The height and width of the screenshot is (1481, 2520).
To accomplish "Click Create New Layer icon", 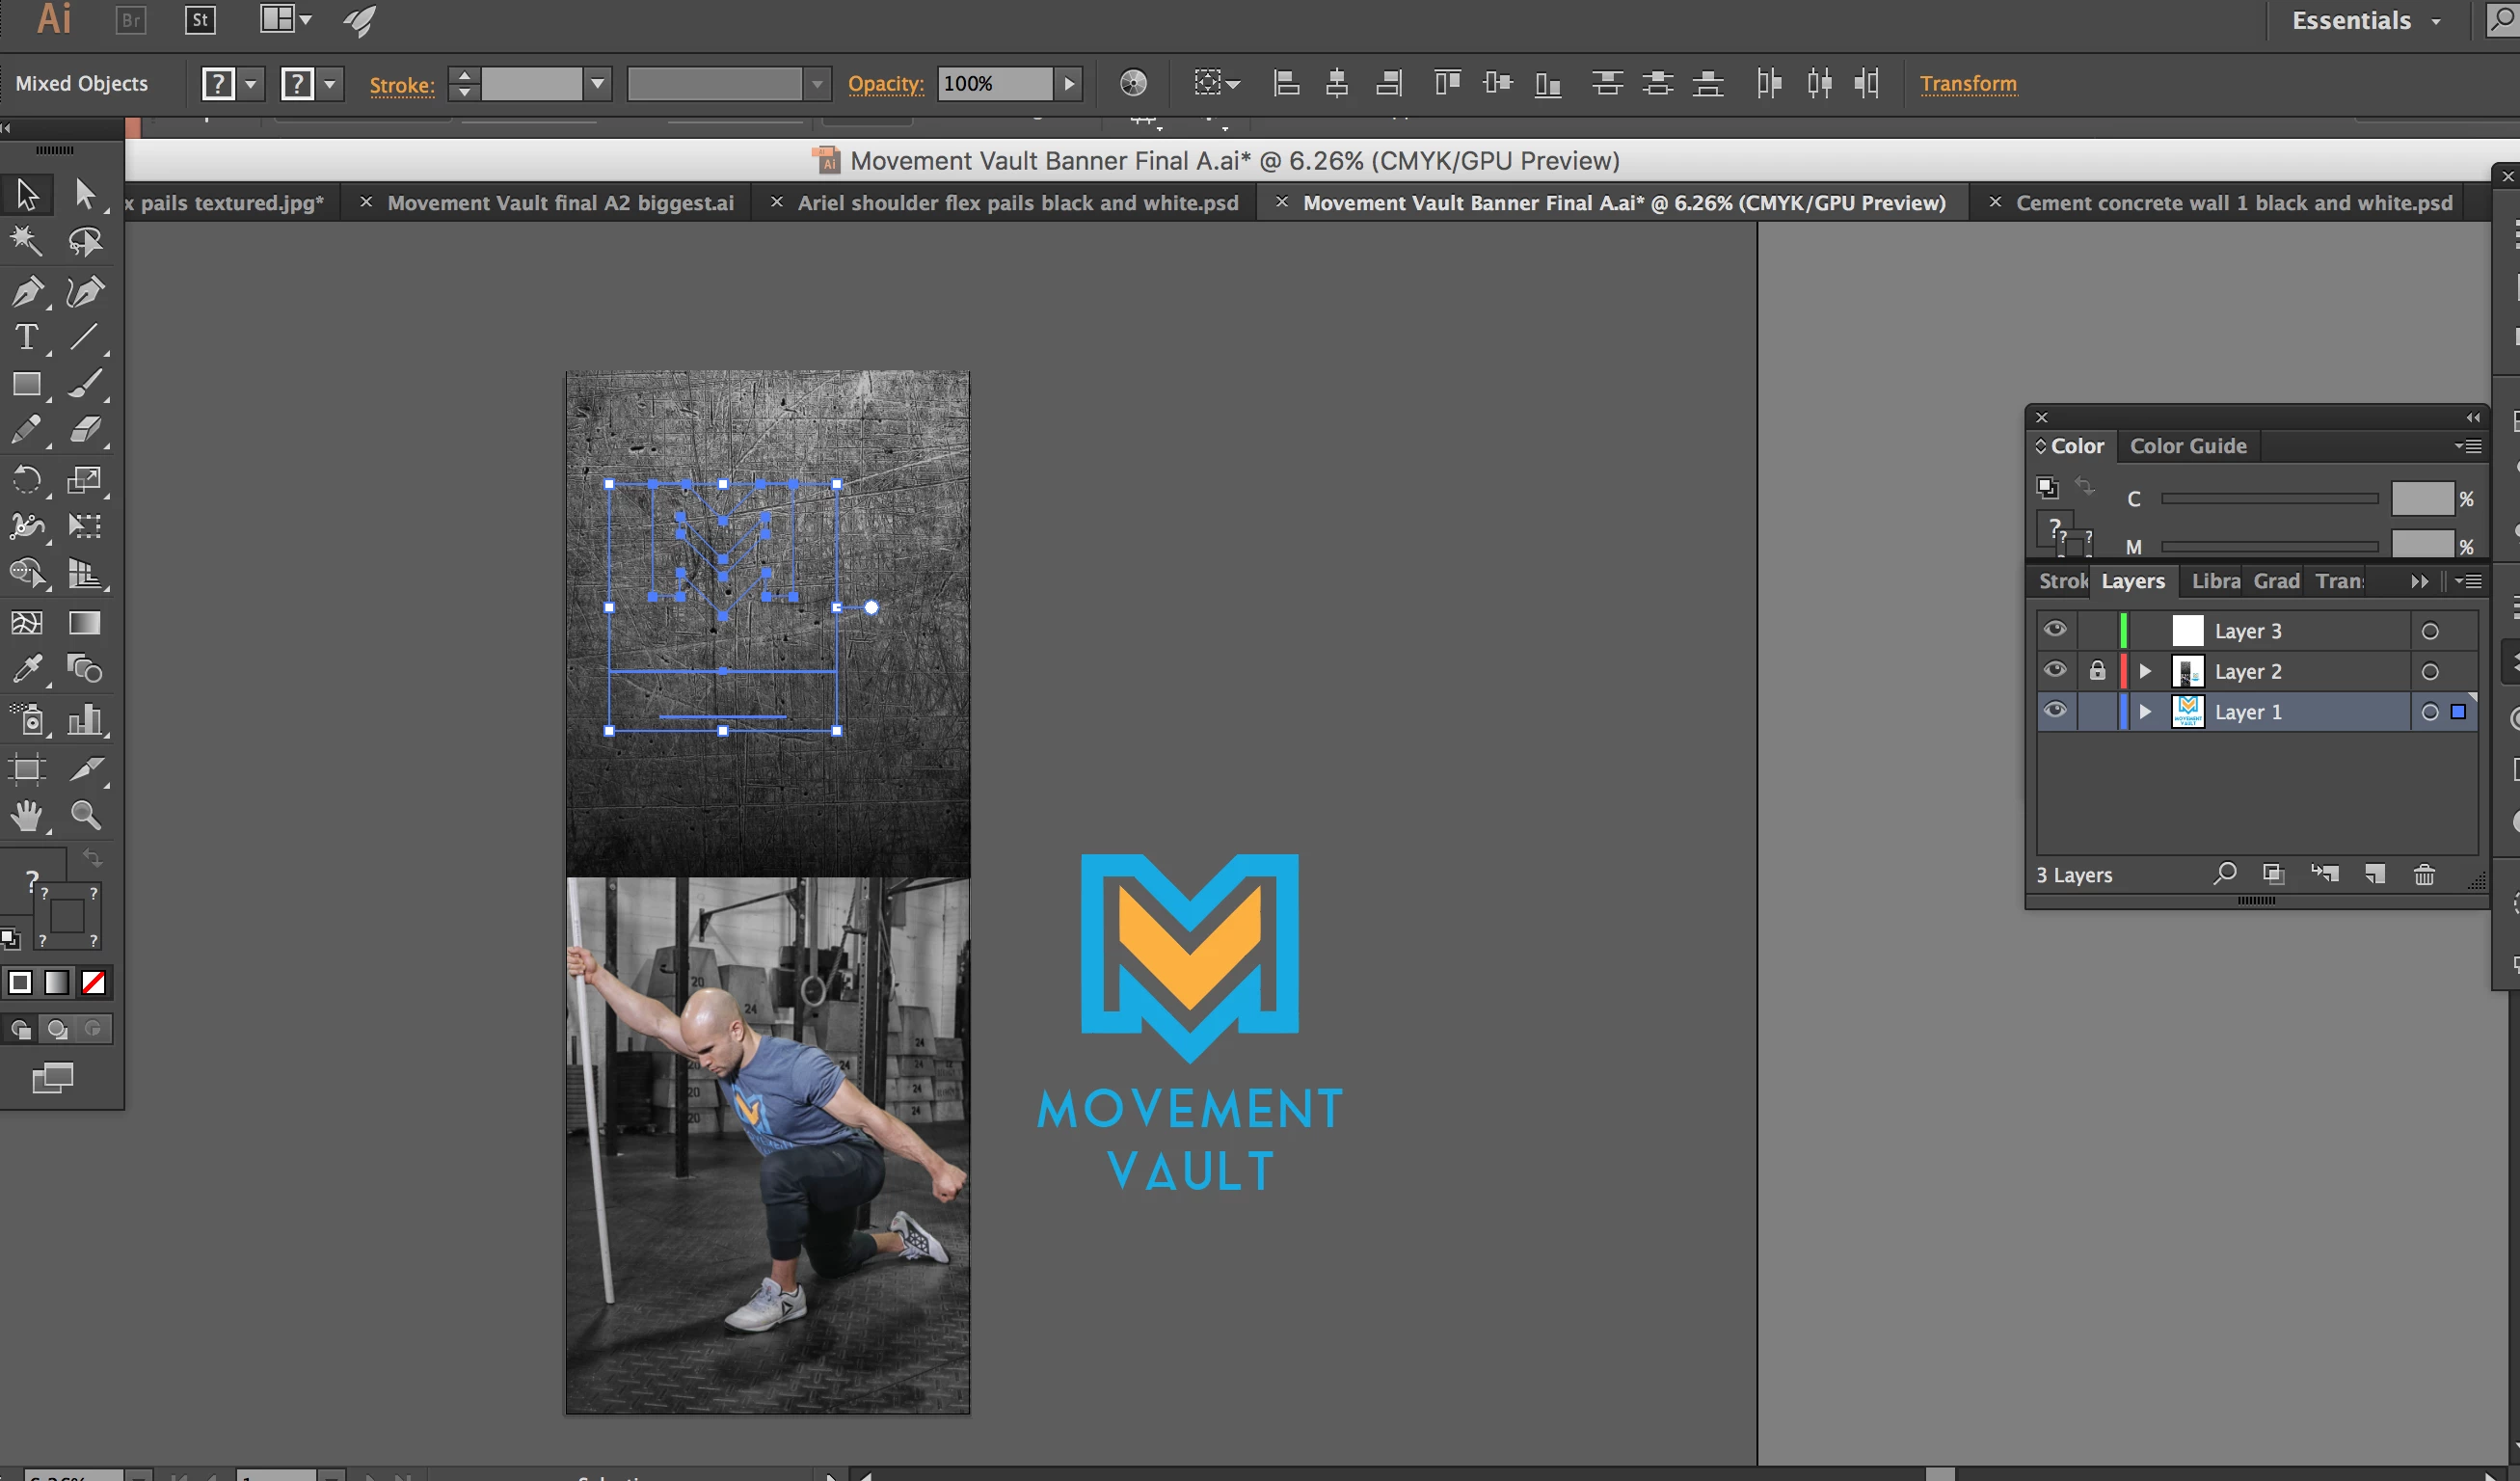I will pos(2375,875).
